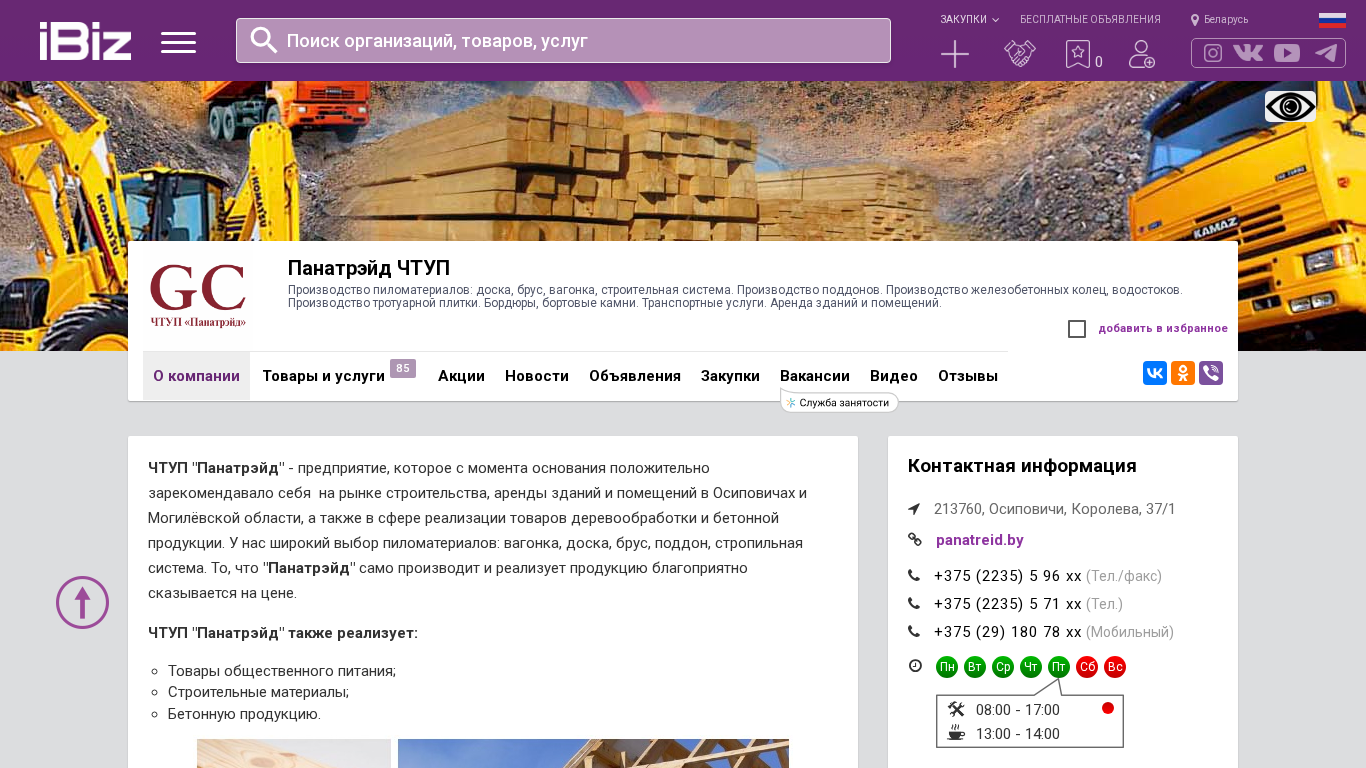Expand the Закупки dropdown in header
Image resolution: width=1366 pixels, height=768 pixels.
[969, 20]
